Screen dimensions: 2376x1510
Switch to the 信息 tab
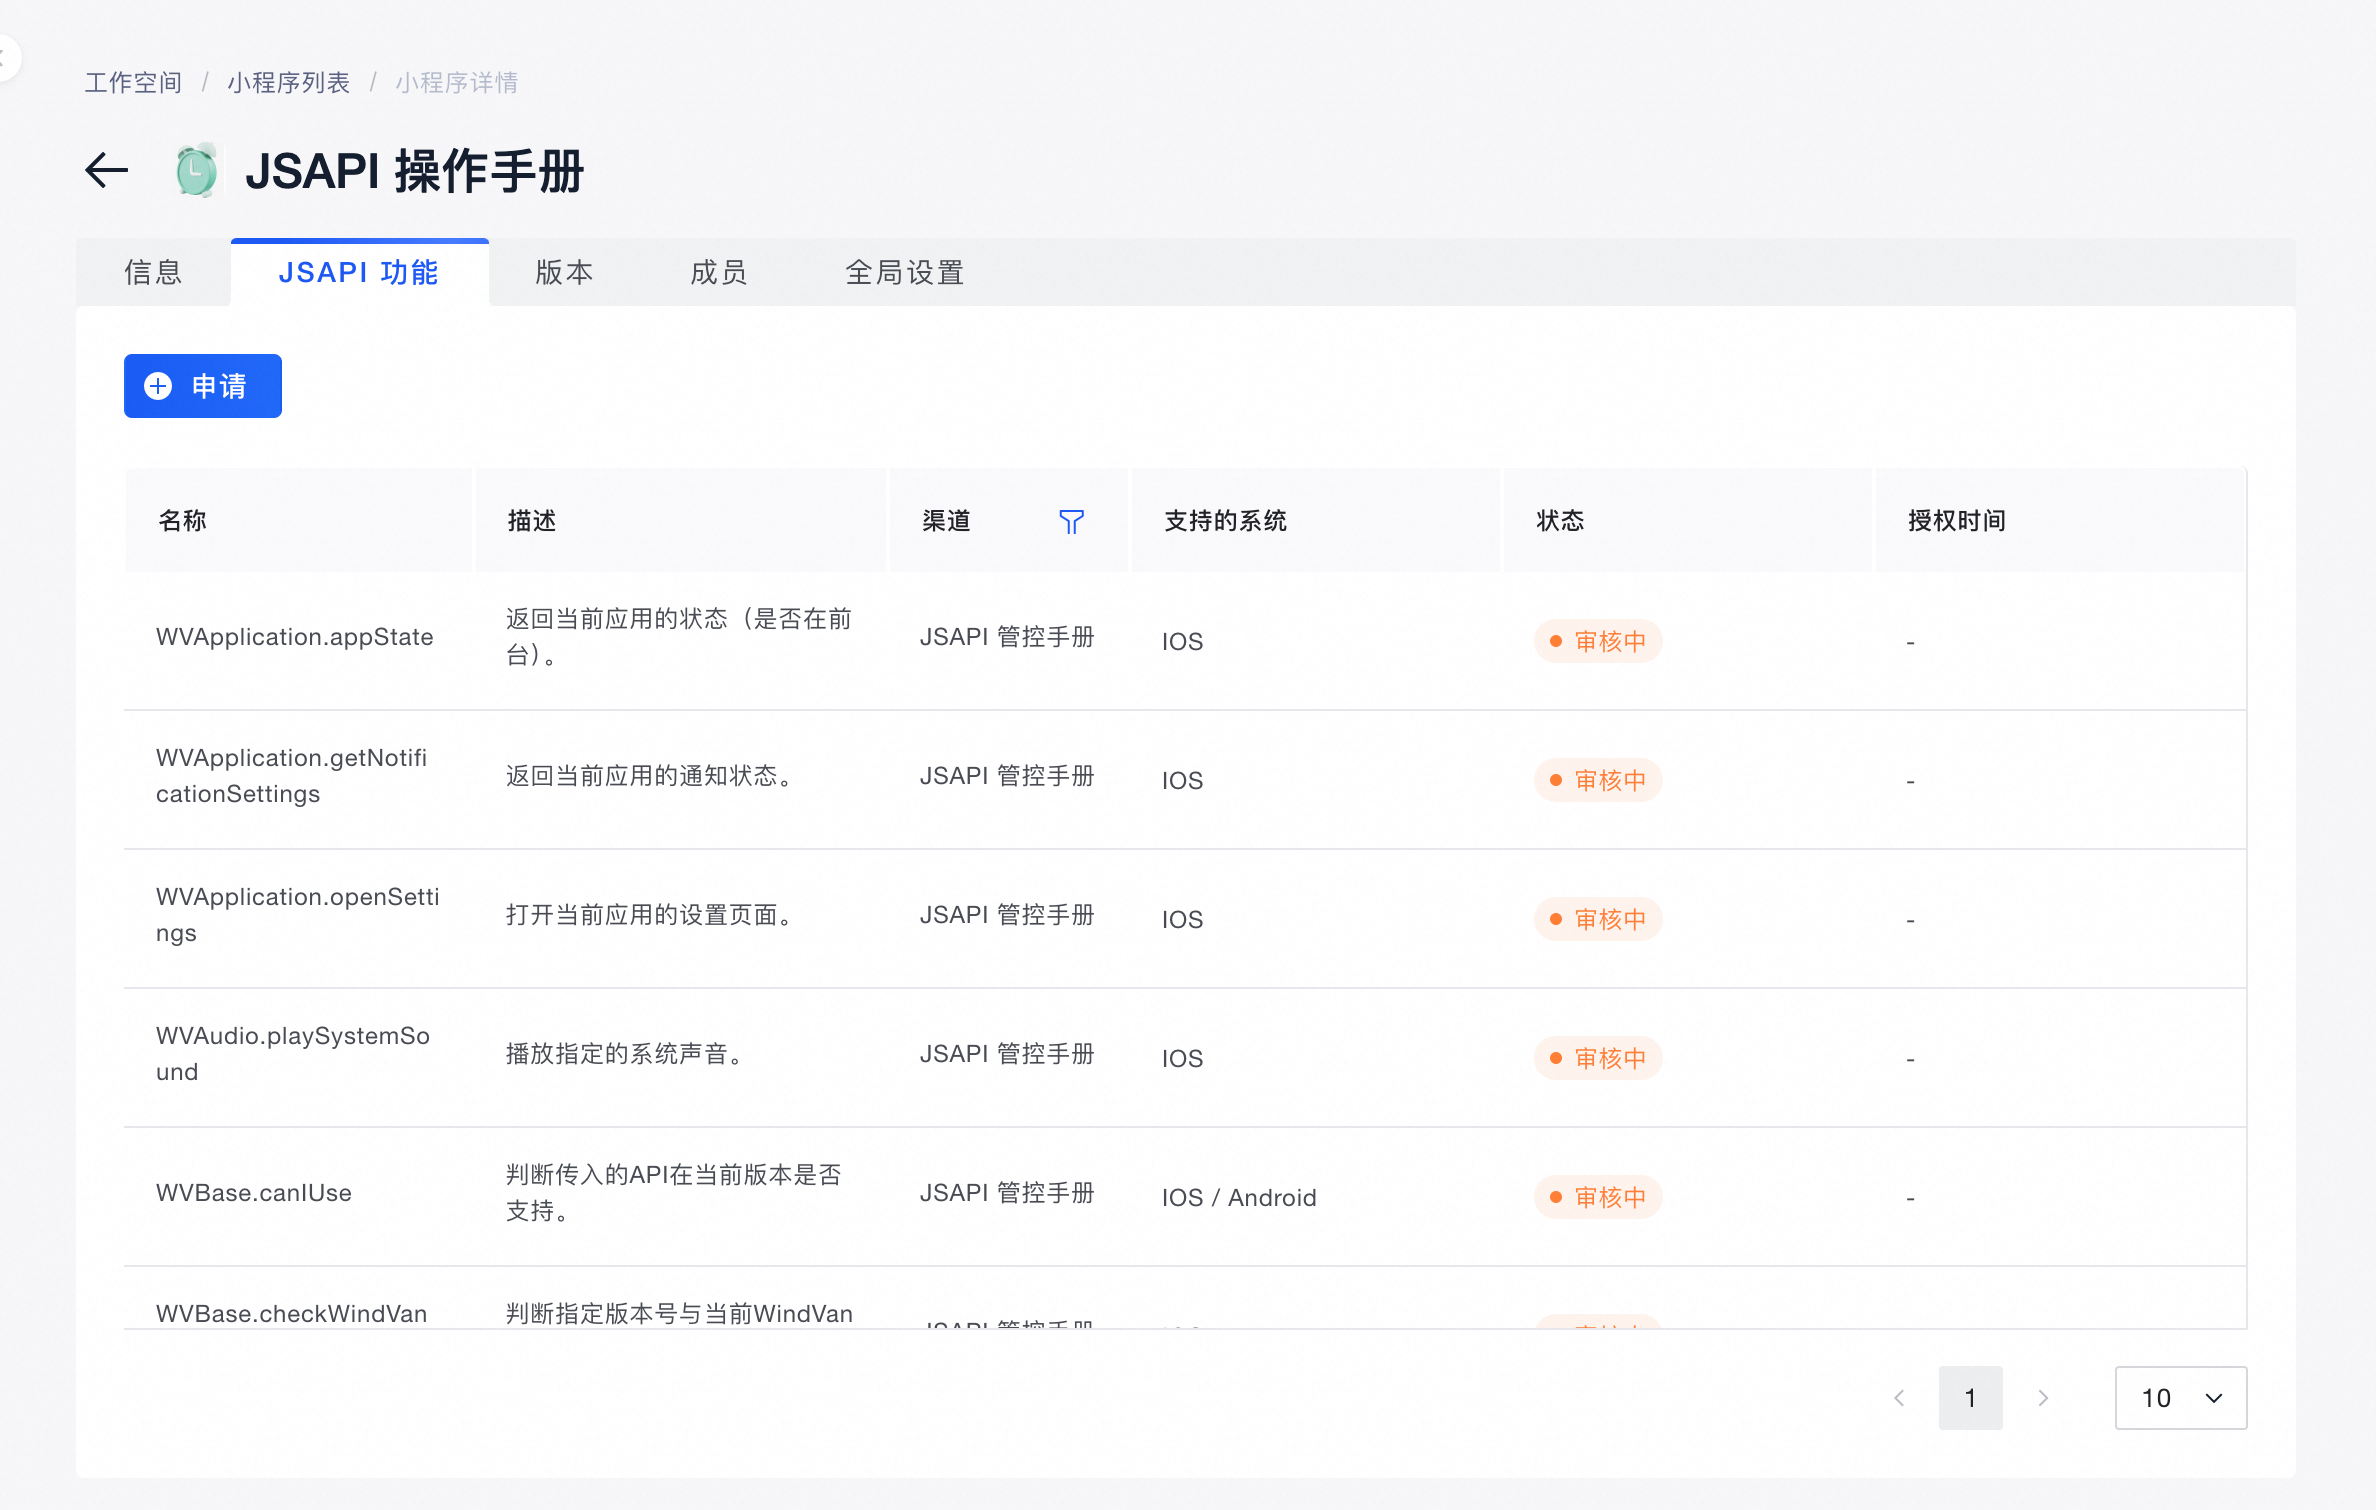coord(153,273)
